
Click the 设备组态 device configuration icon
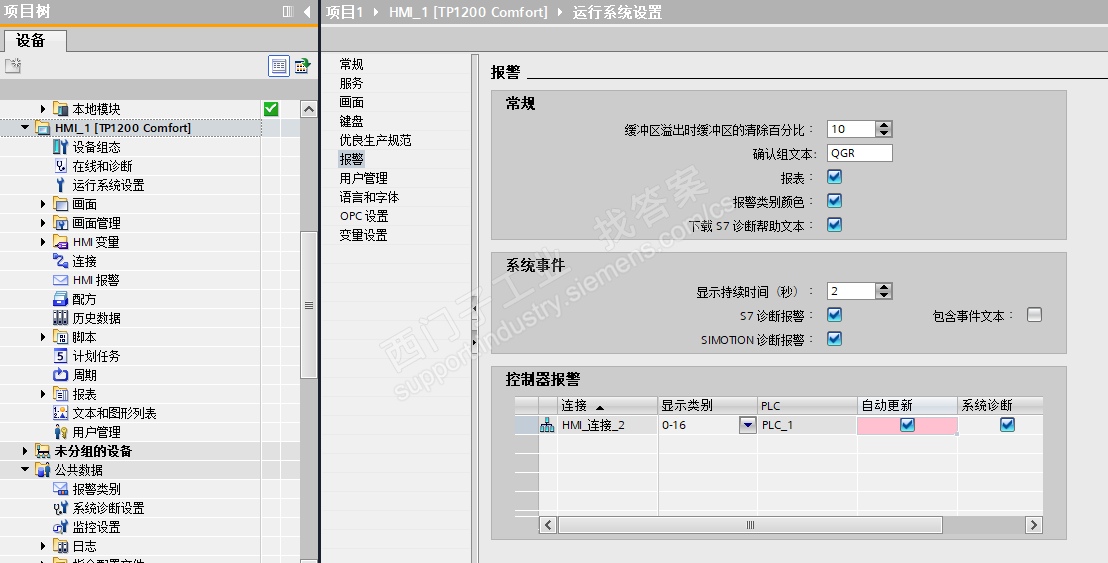(61, 147)
